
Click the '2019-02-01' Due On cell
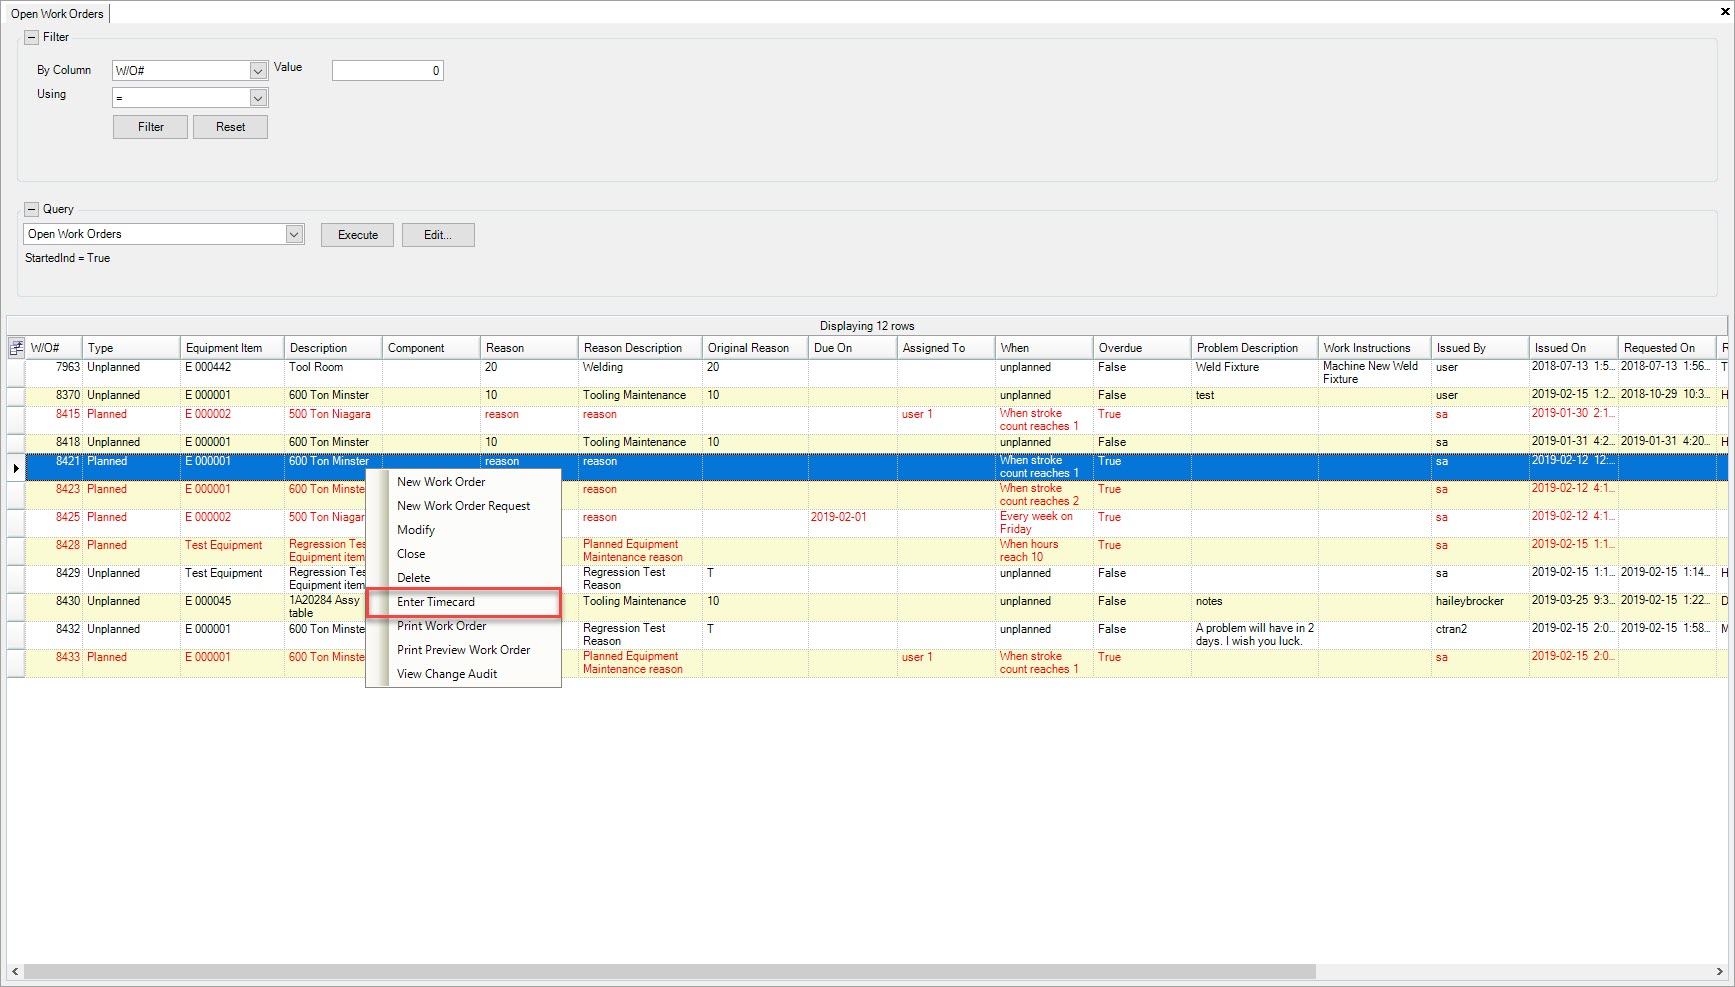coord(852,523)
